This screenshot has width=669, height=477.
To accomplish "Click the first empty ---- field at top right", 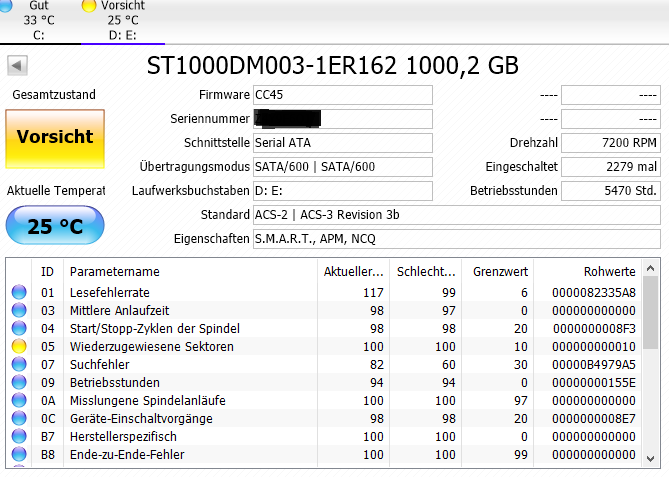I will coord(611,95).
